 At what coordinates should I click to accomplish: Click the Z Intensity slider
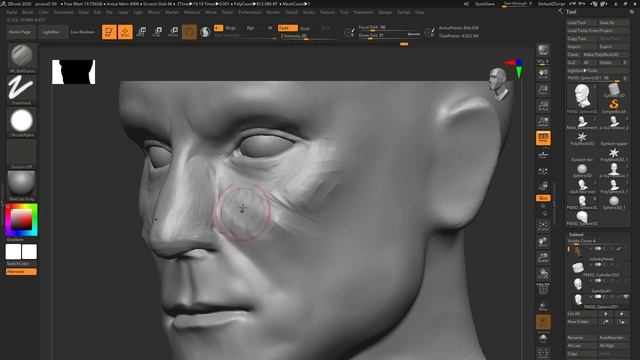[x=309, y=36]
